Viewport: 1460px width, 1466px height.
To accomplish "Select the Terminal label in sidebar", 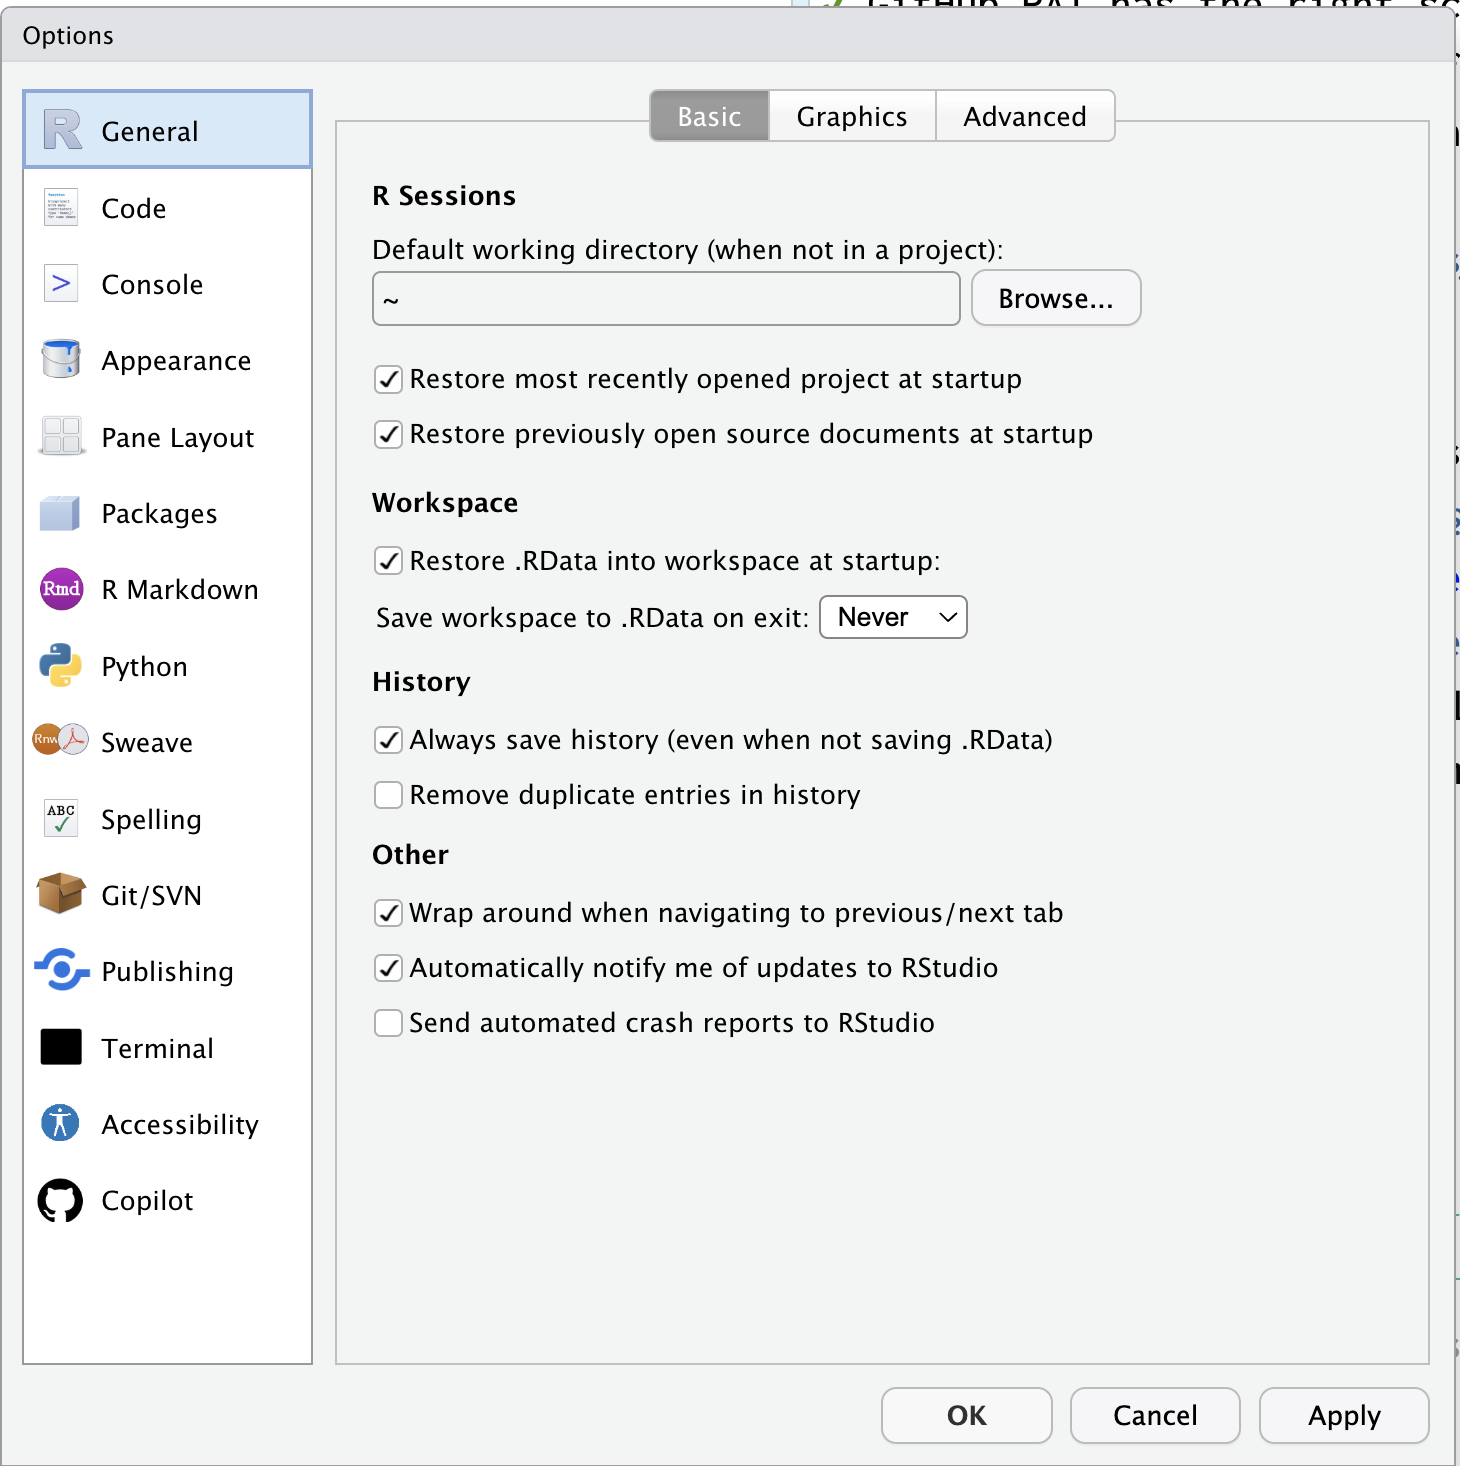I will (158, 1048).
